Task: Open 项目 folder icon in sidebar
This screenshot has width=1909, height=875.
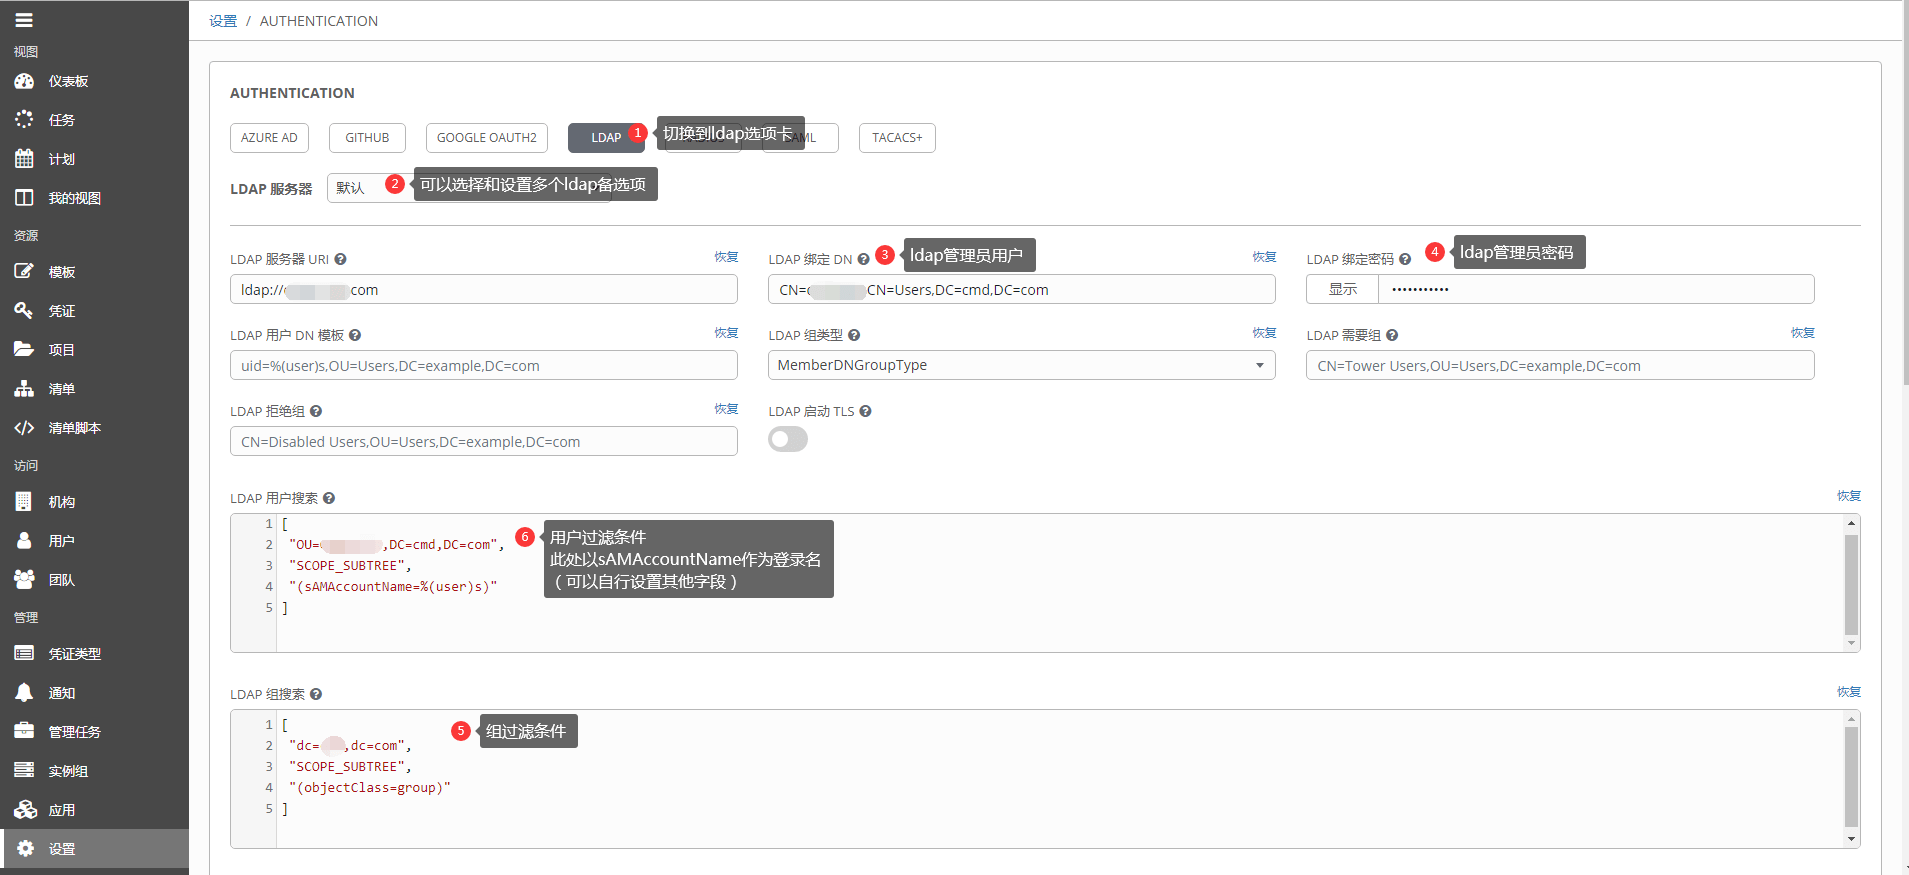Action: click(24, 349)
